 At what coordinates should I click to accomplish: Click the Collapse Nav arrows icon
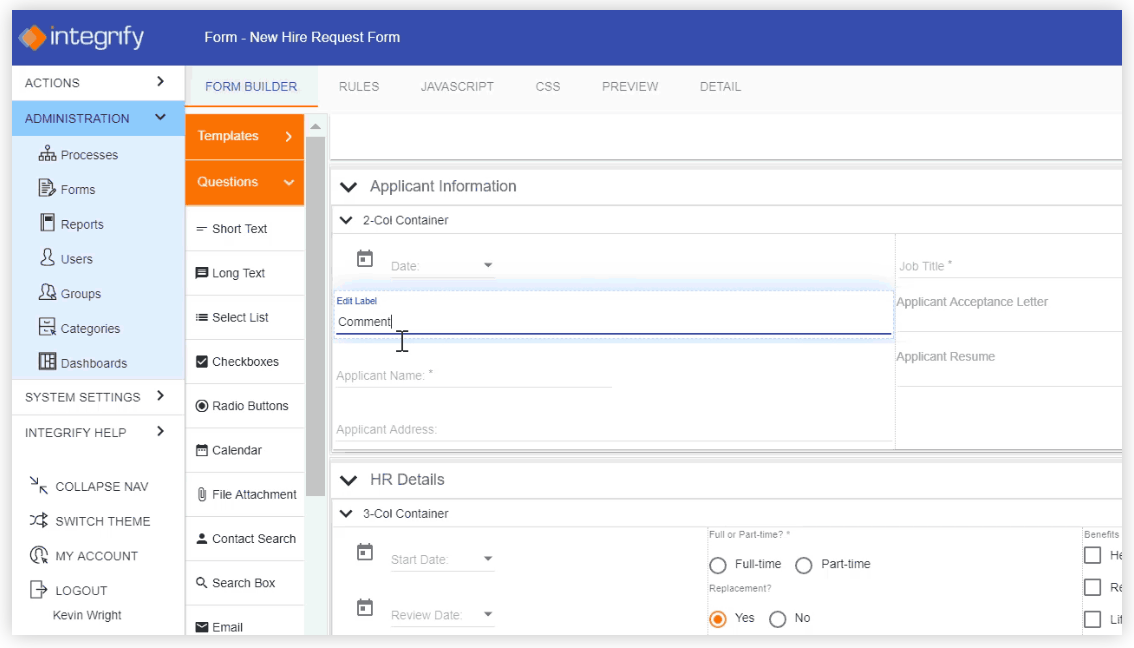[x=38, y=486]
